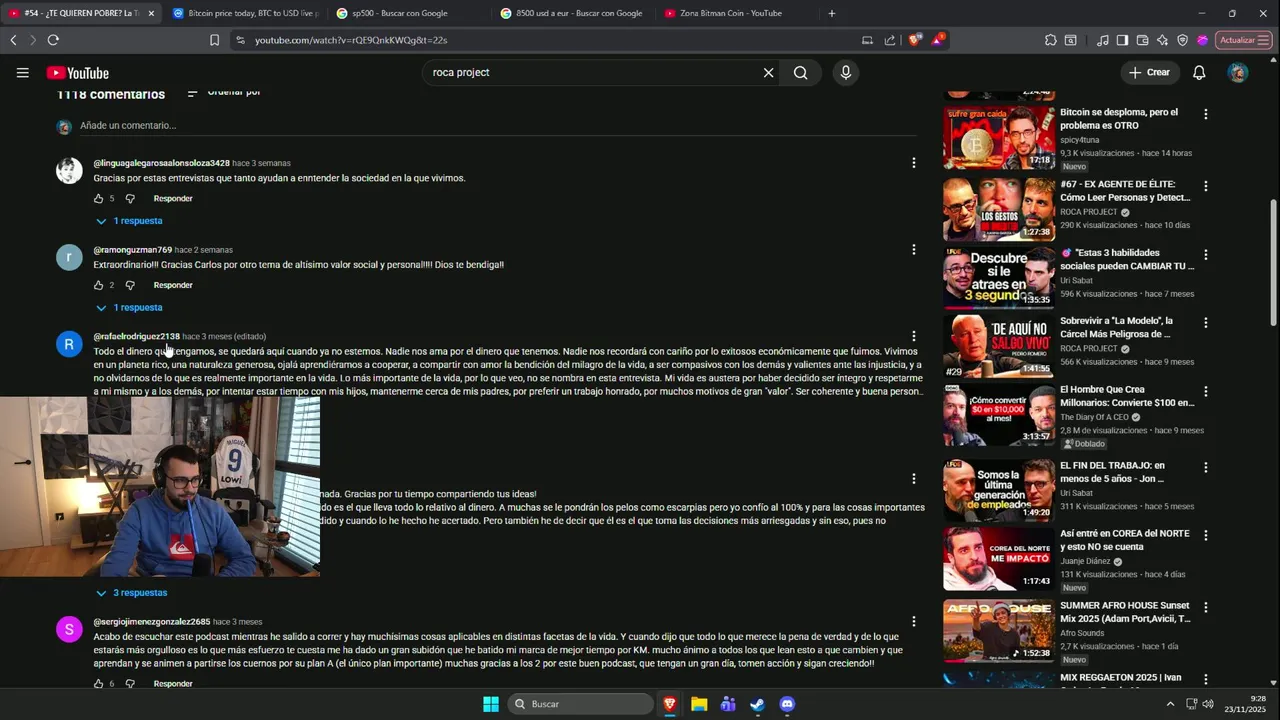Screen dimensions: 1280x720
Task: Click Responder on ramonguzman769's comment
Action: [x=173, y=285]
